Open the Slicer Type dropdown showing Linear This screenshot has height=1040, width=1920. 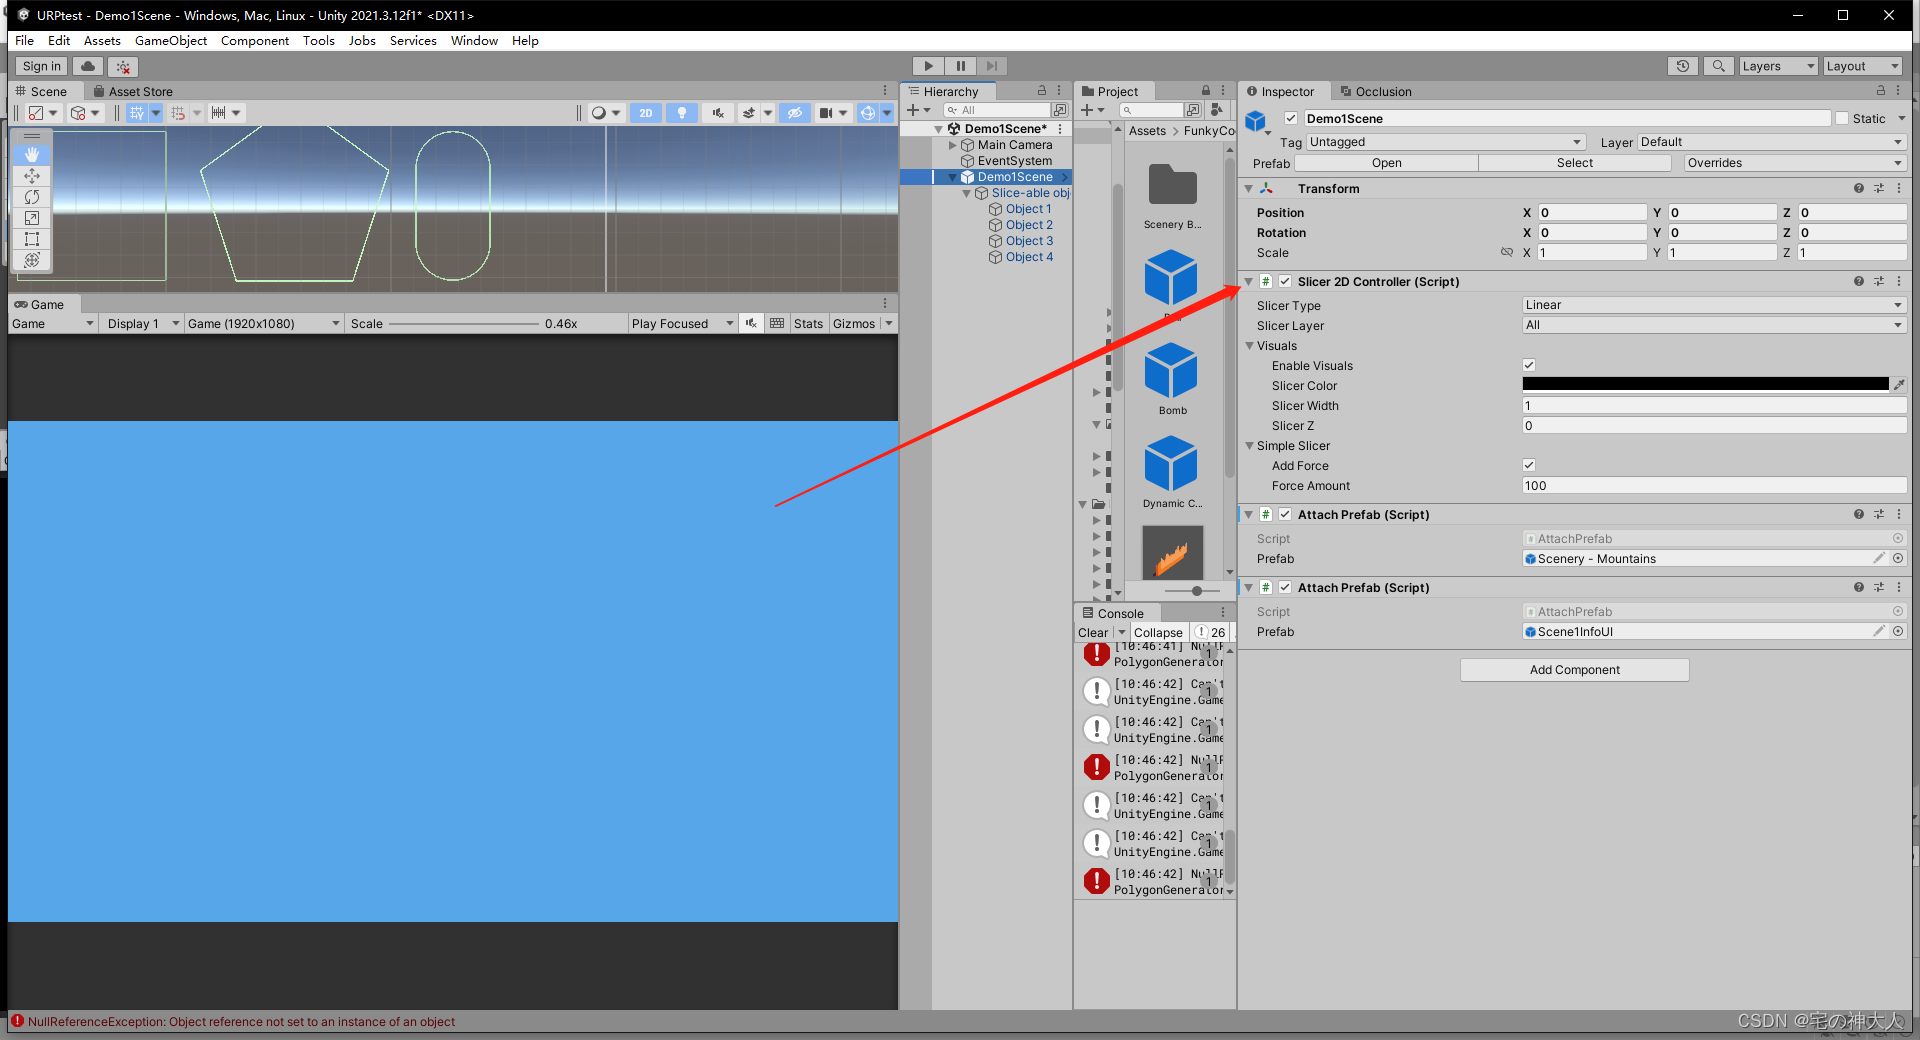click(x=1712, y=305)
